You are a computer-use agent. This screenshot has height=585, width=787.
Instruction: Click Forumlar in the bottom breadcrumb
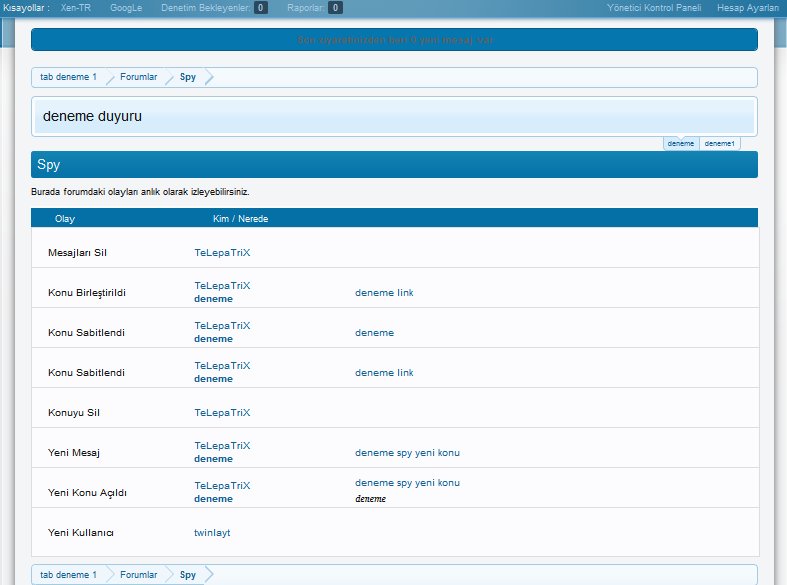pos(138,575)
